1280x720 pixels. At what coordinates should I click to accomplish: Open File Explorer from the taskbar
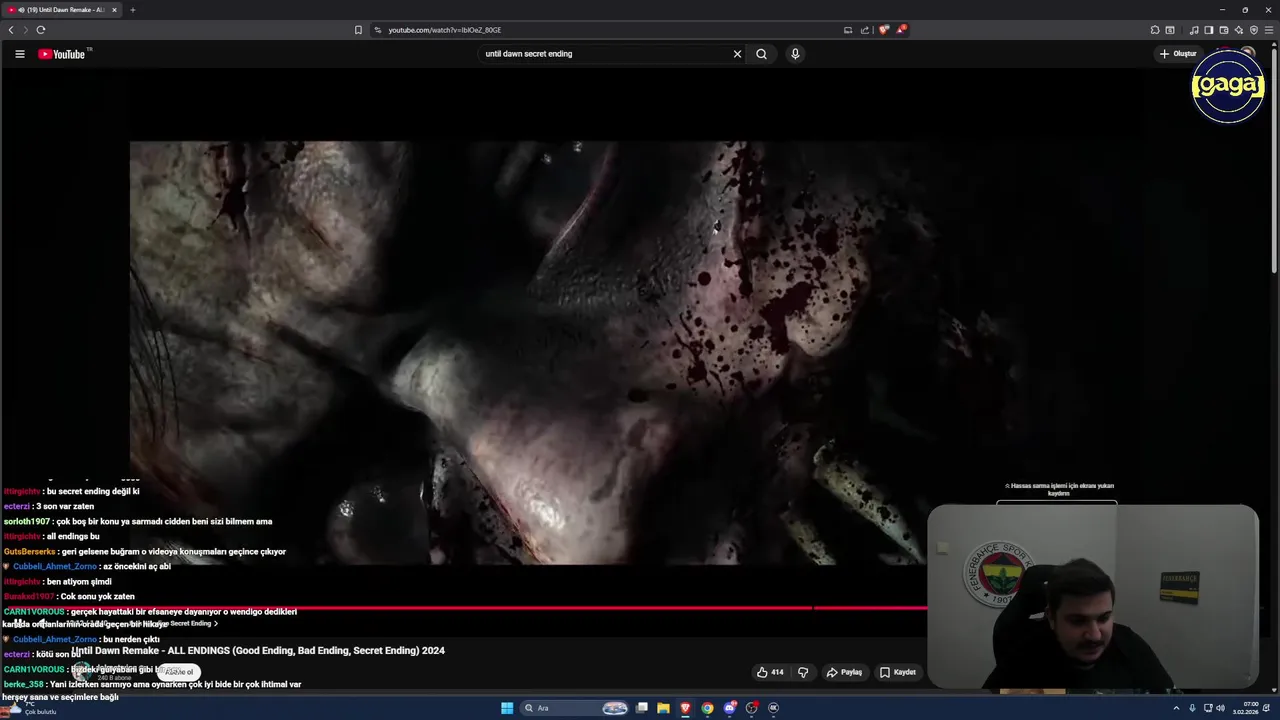click(x=663, y=708)
